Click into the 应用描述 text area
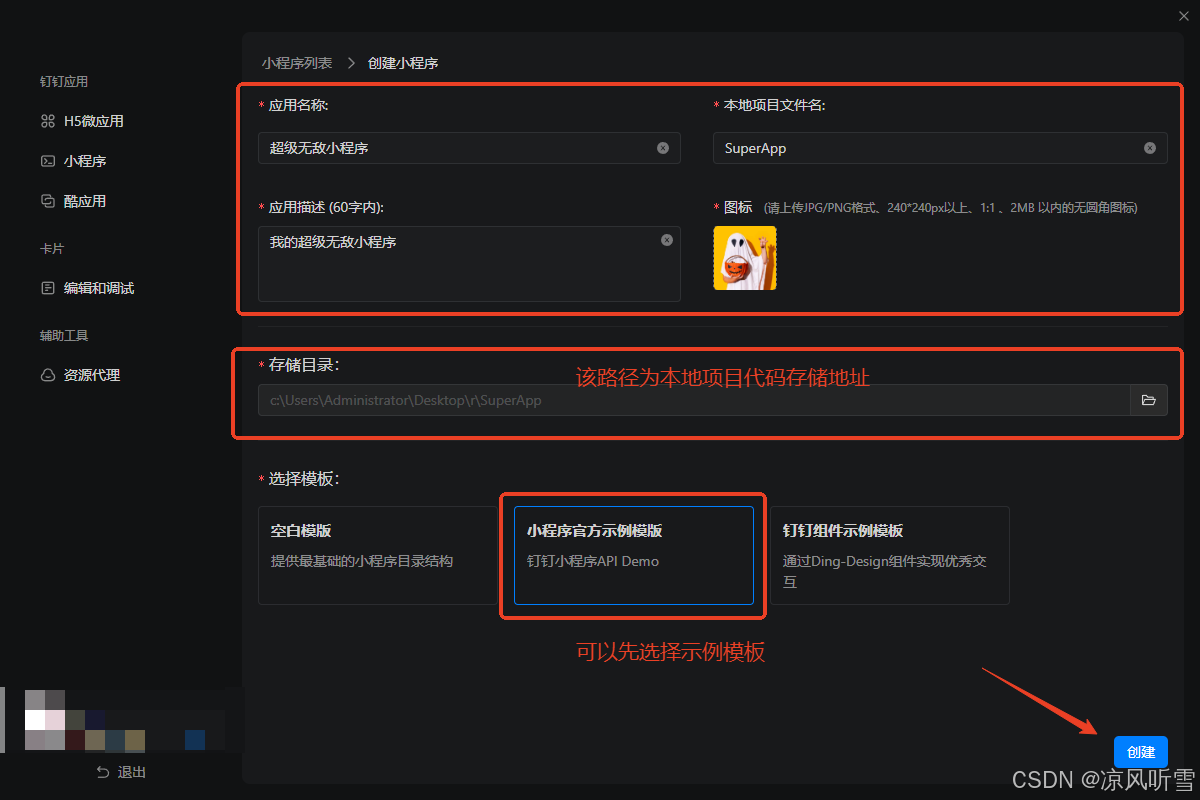The image size is (1200, 800). tap(469, 263)
